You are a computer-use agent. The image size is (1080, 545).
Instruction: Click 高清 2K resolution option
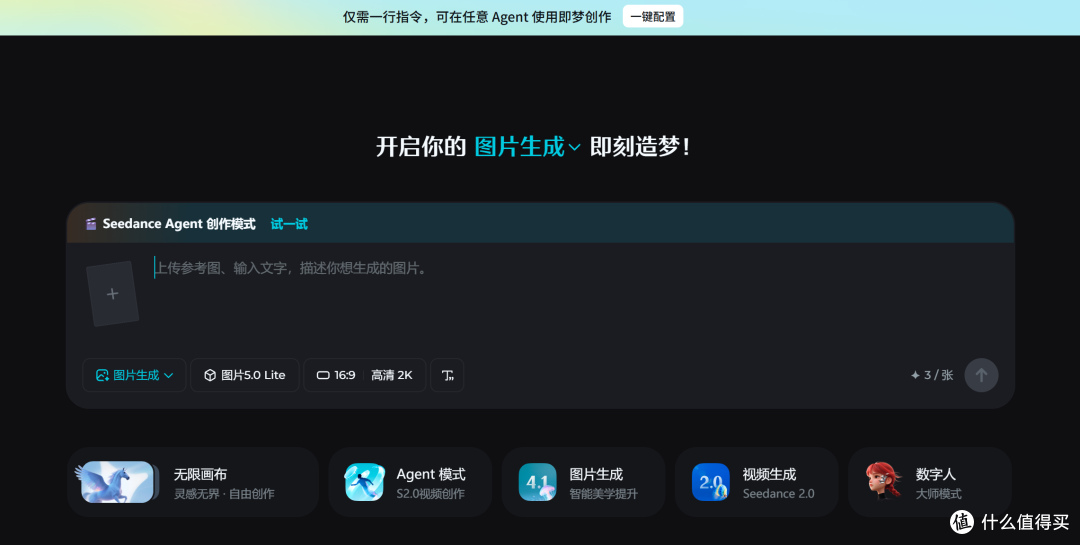tap(392, 375)
